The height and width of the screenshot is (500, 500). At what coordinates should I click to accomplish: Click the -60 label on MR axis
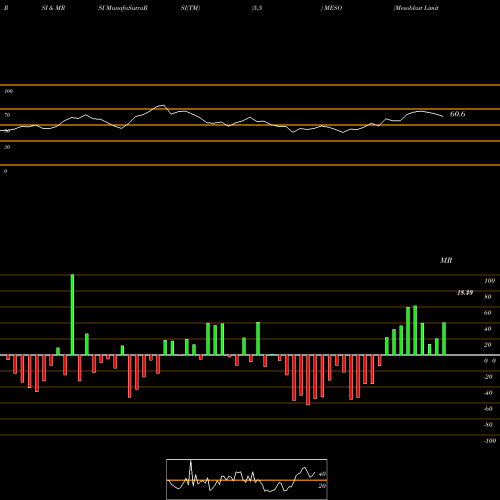click(488, 409)
